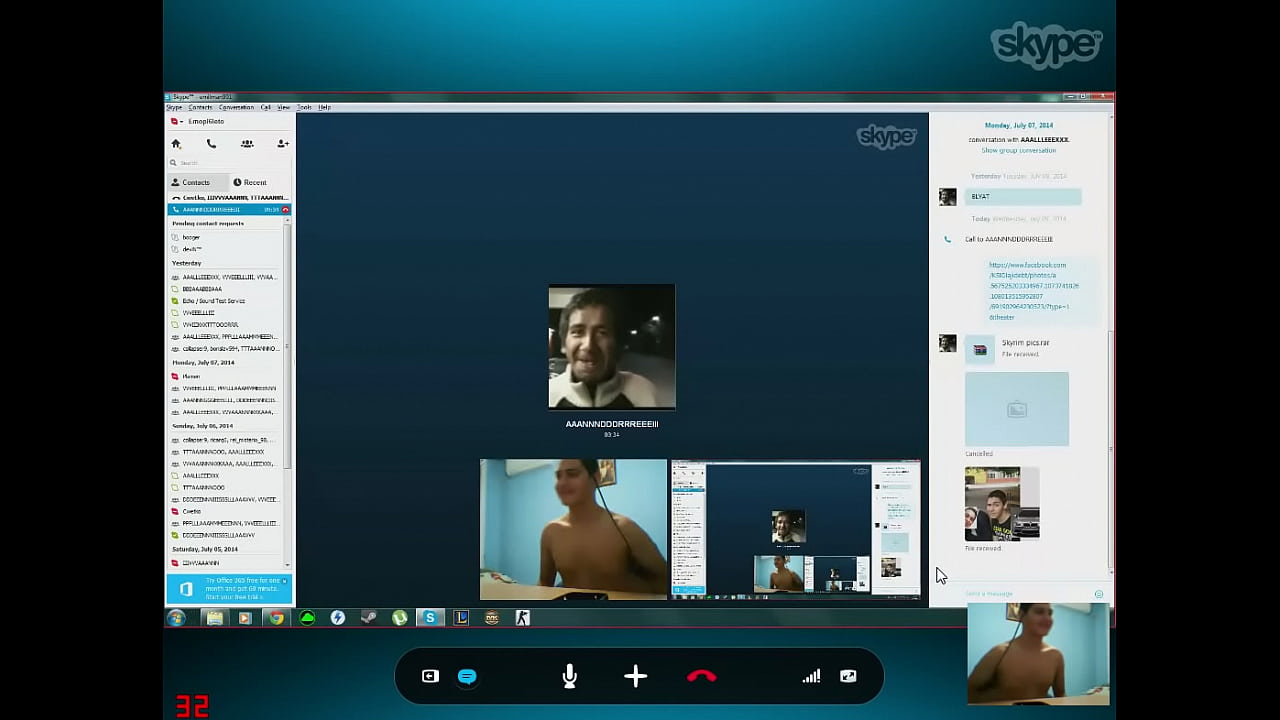End the call with red hang-up button
The image size is (1280, 720).
701,677
